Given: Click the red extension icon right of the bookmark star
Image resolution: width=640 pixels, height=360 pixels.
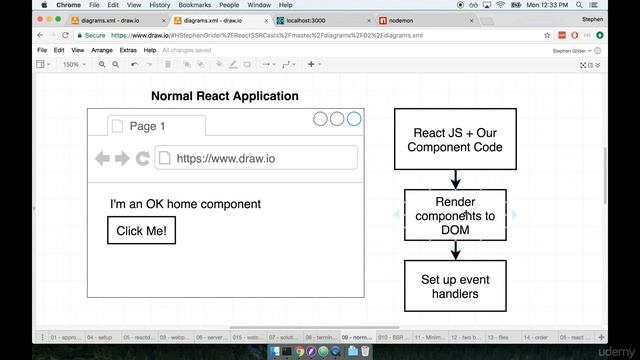Looking at the screenshot, I should pos(562,36).
